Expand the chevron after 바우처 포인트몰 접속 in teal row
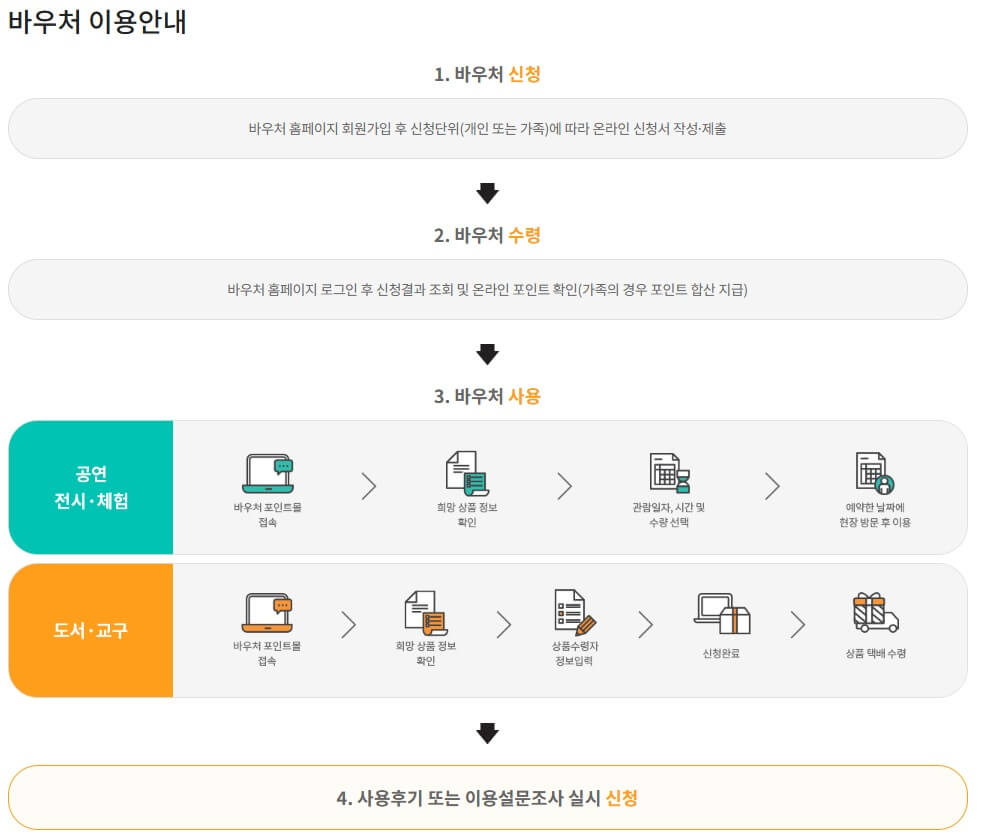The height and width of the screenshot is (836, 988). click(369, 487)
